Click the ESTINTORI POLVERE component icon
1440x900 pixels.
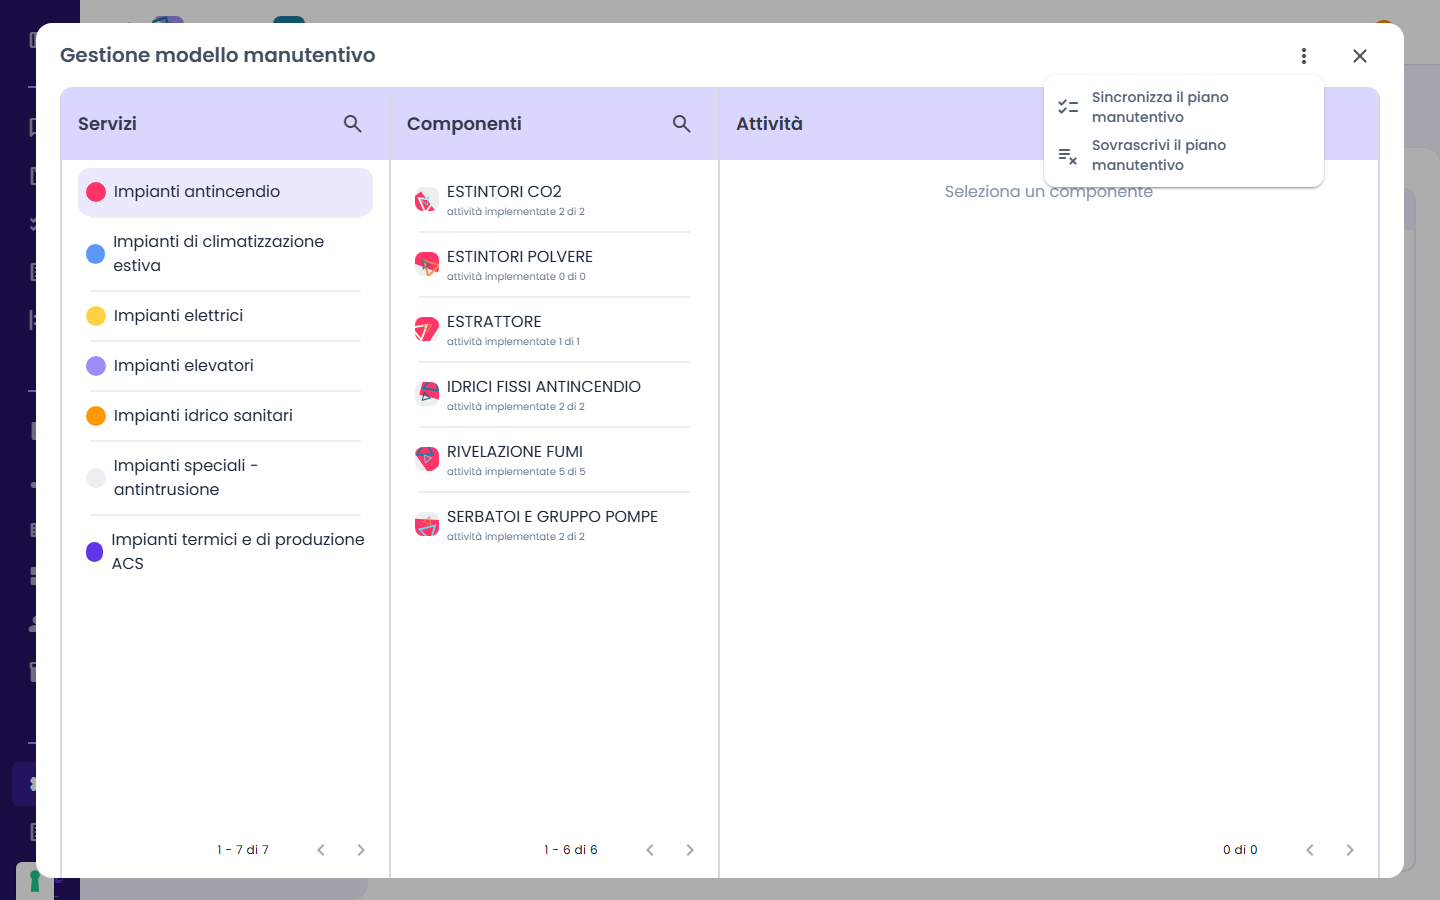(427, 265)
